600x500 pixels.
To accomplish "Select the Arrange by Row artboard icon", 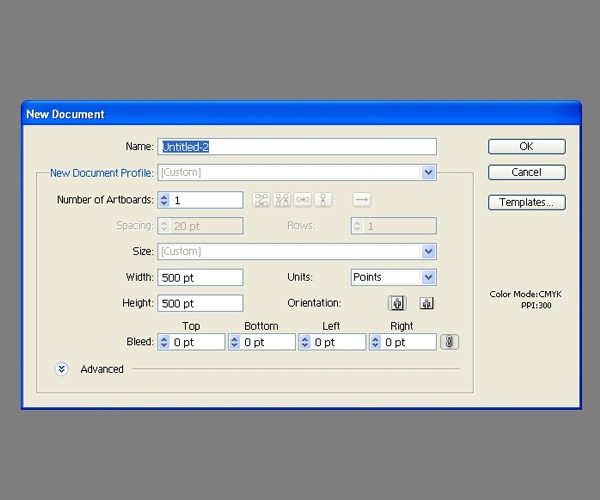I will point(302,200).
